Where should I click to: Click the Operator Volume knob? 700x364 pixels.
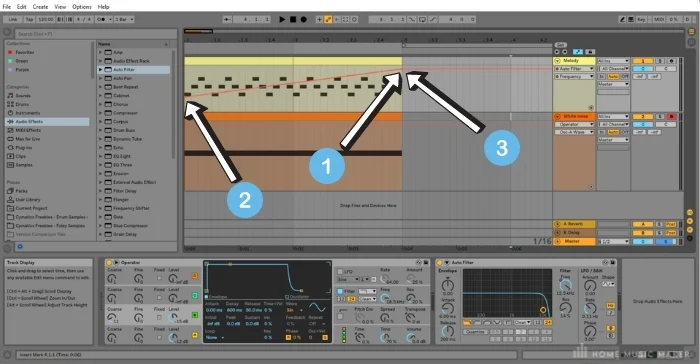click(412, 338)
